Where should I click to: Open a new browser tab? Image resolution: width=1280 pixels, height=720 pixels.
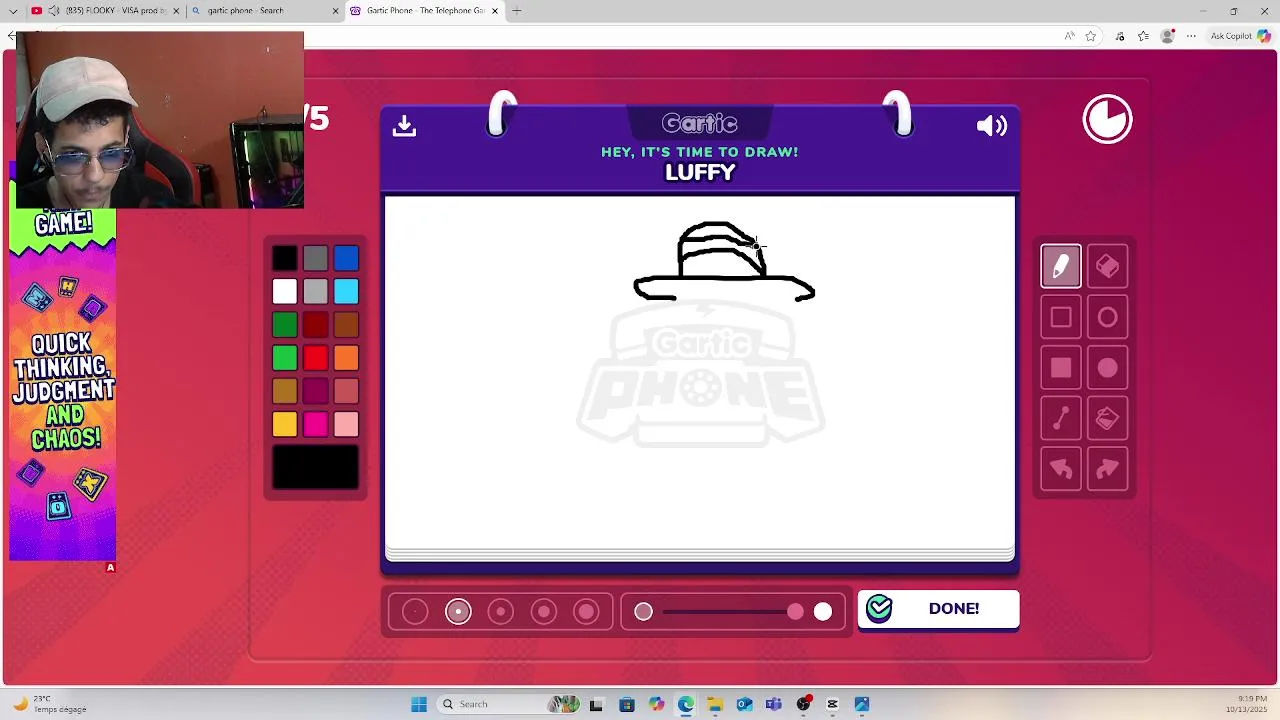tap(517, 10)
